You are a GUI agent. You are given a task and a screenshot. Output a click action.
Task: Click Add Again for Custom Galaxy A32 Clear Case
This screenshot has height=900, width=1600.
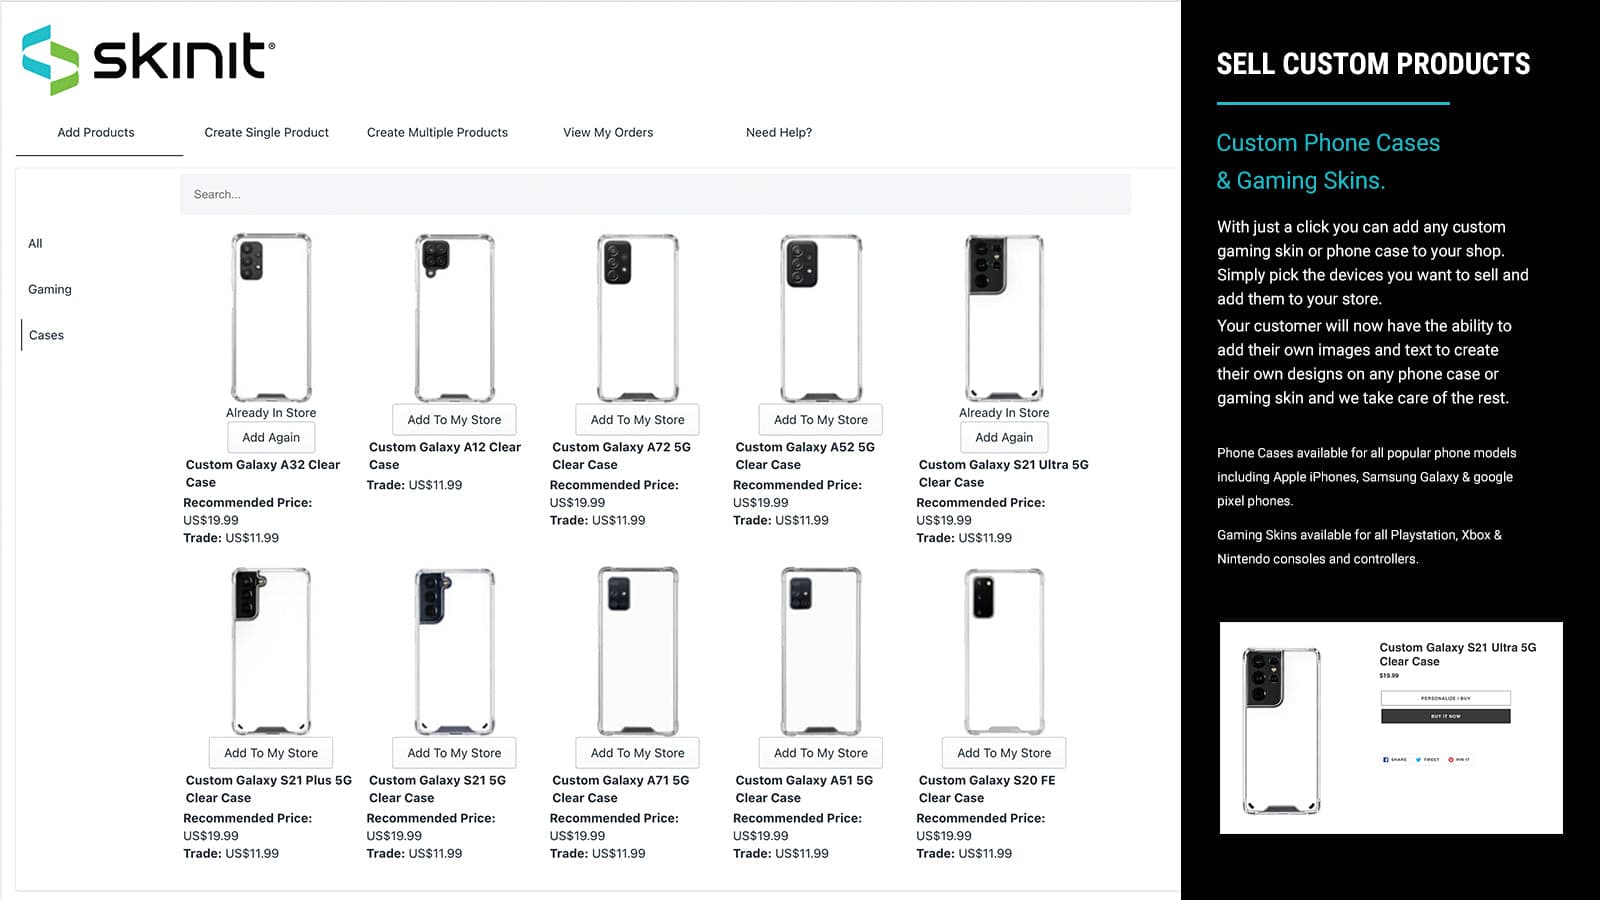tap(270, 437)
